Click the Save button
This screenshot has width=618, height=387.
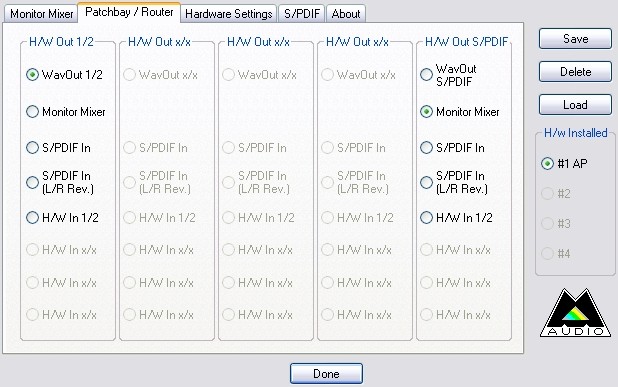point(575,39)
